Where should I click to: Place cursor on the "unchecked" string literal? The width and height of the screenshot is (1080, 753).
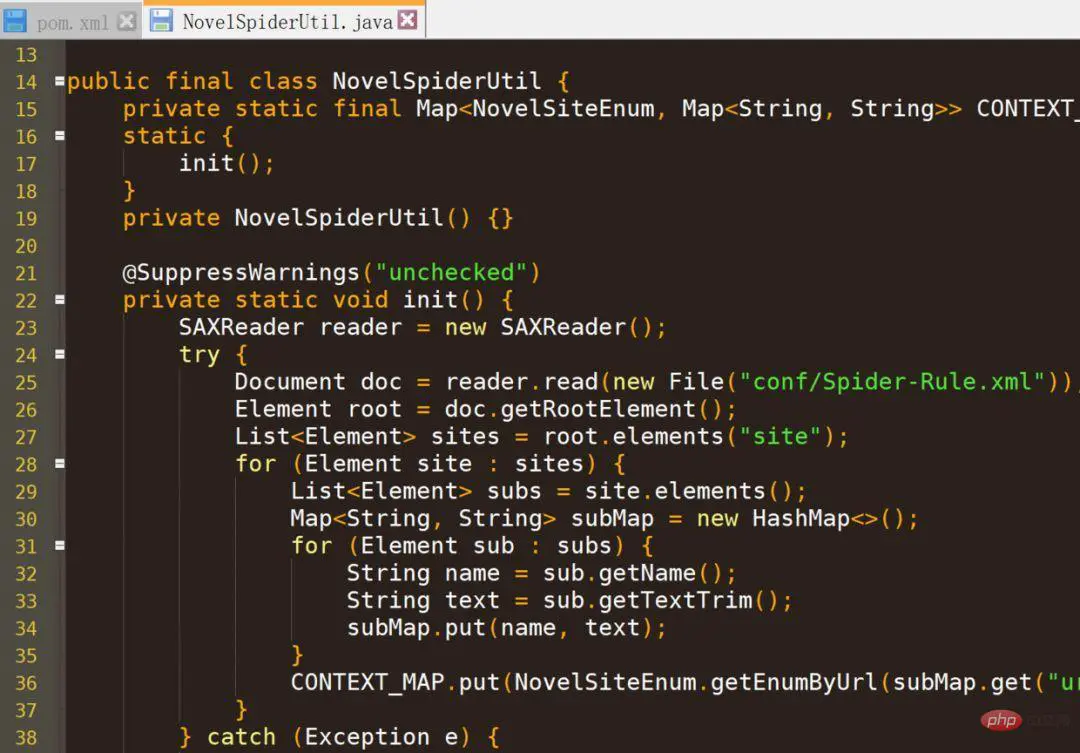pyautogui.click(x=452, y=272)
